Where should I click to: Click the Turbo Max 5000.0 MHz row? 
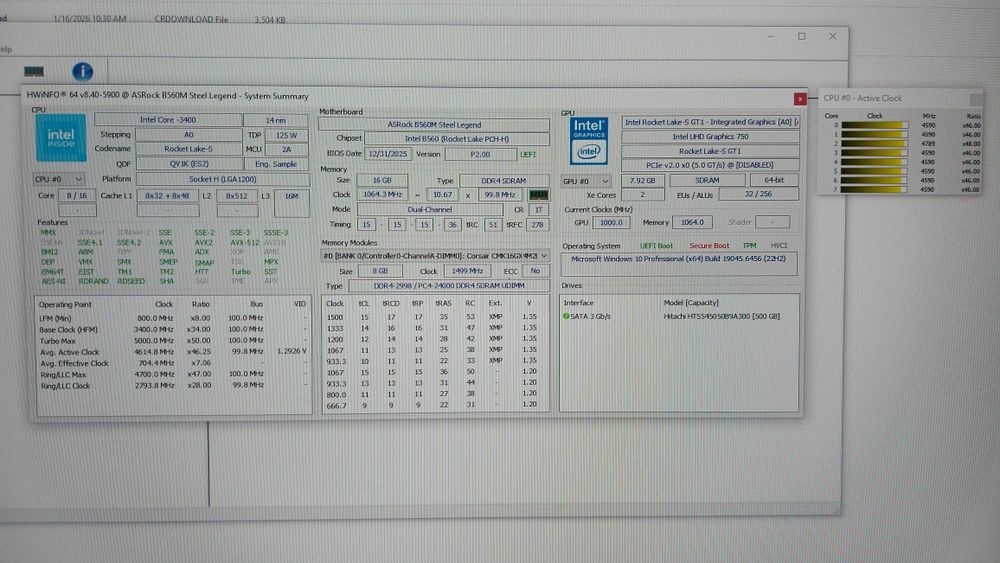[x=173, y=340]
